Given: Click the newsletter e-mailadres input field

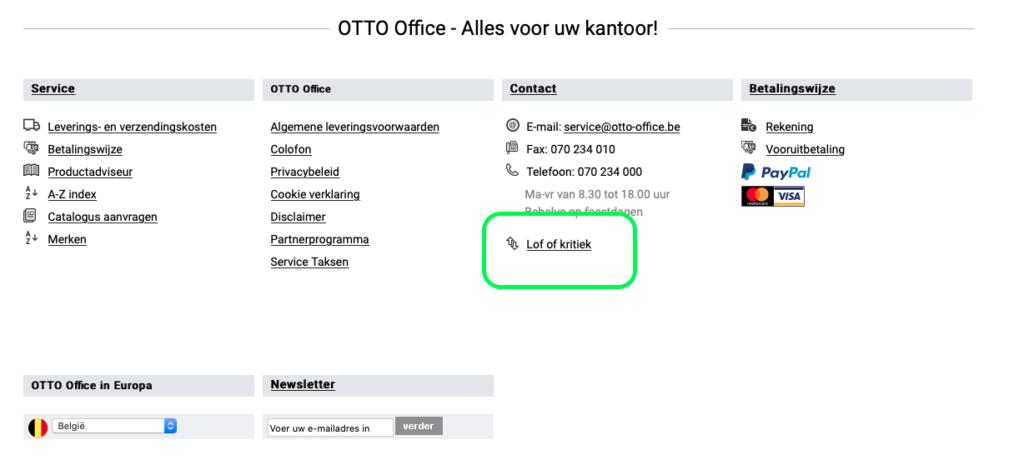Looking at the screenshot, I should pos(330,428).
